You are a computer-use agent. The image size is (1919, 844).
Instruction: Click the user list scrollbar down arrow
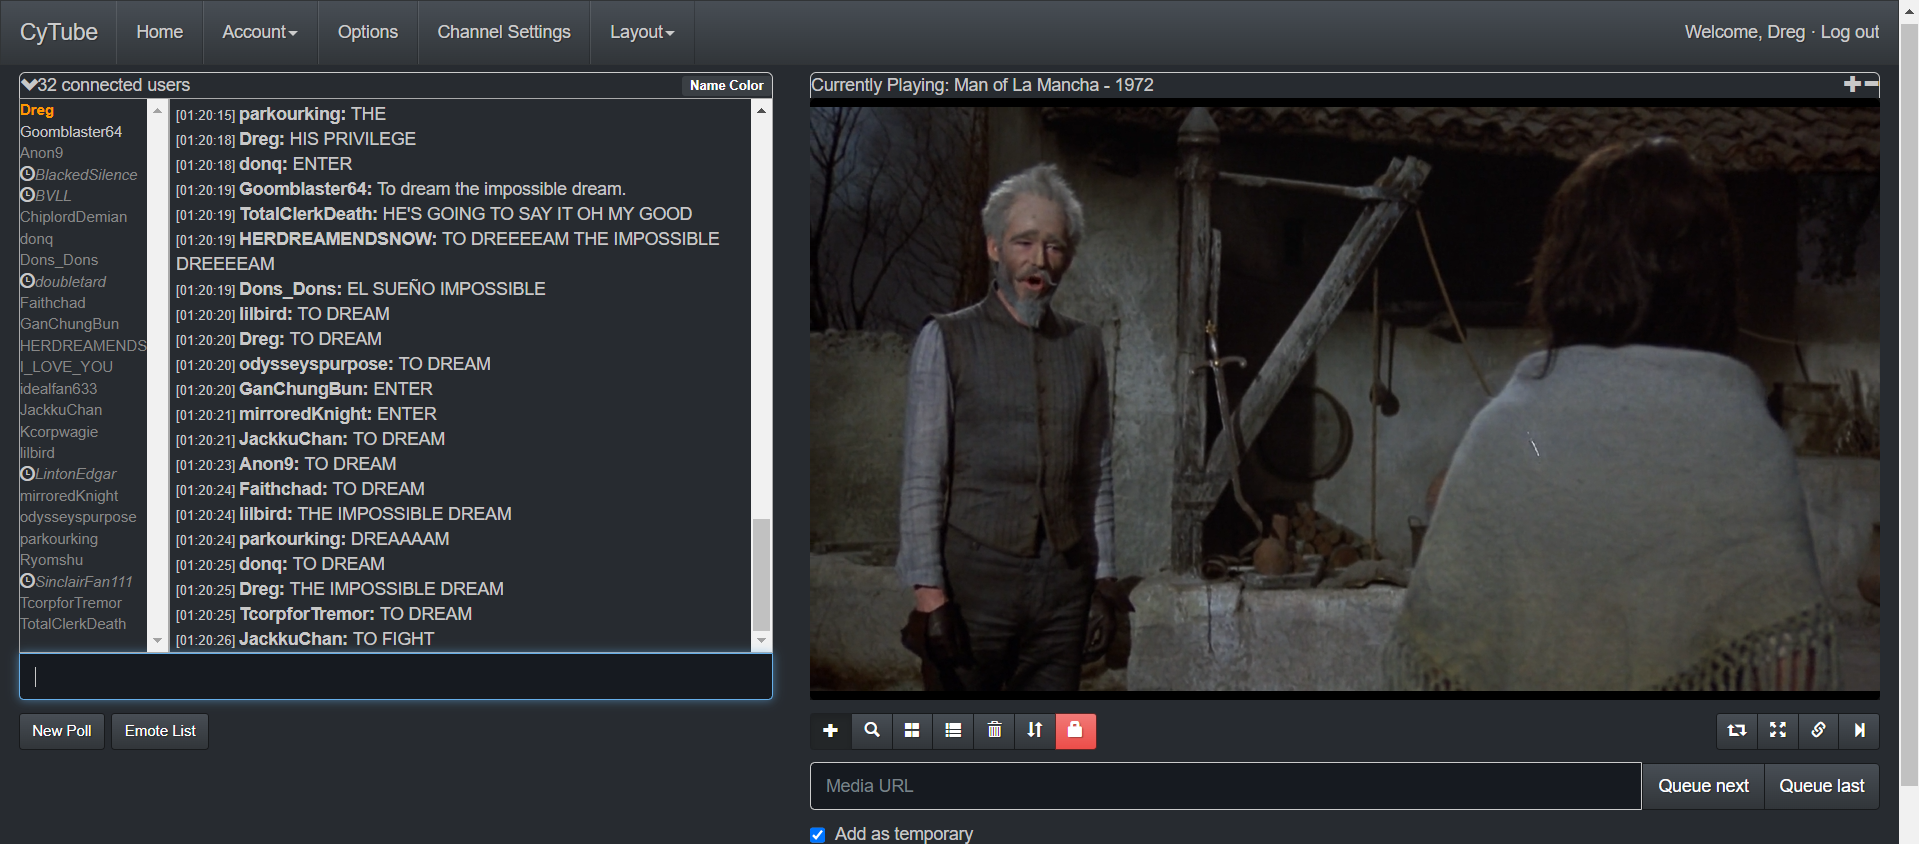(x=157, y=641)
